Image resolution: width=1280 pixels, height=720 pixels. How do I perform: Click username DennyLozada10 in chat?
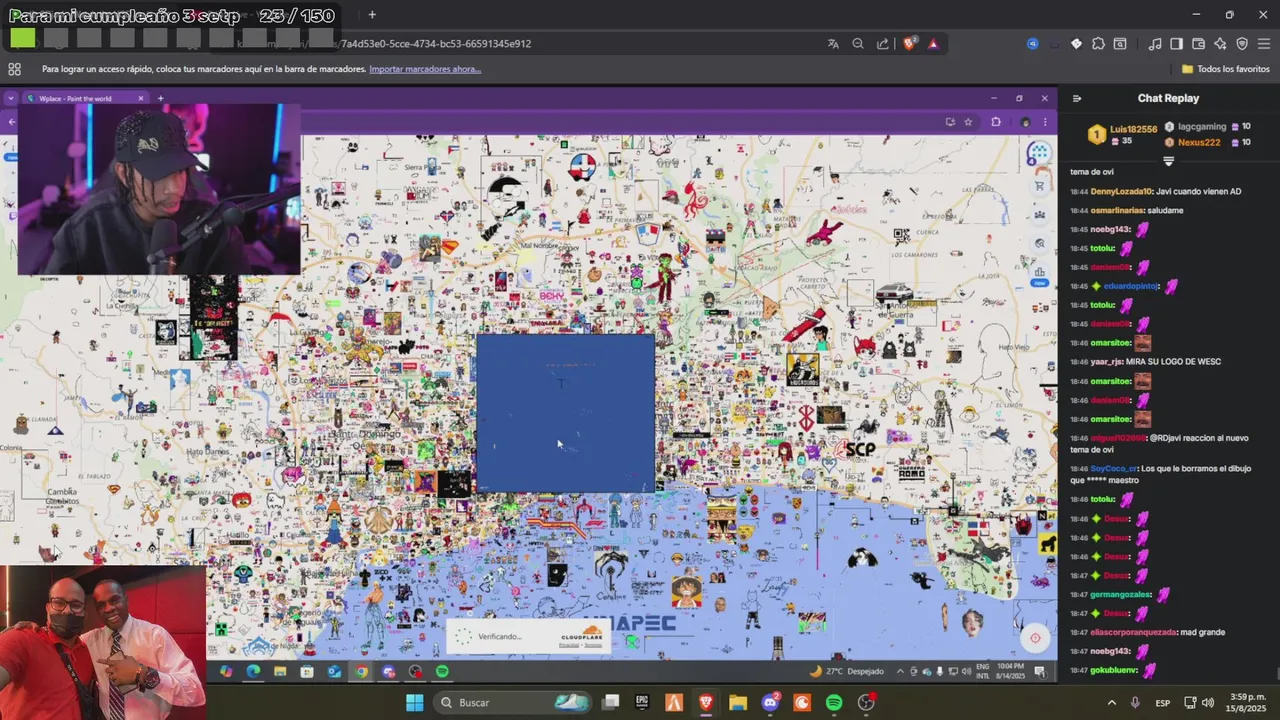click(x=1121, y=191)
